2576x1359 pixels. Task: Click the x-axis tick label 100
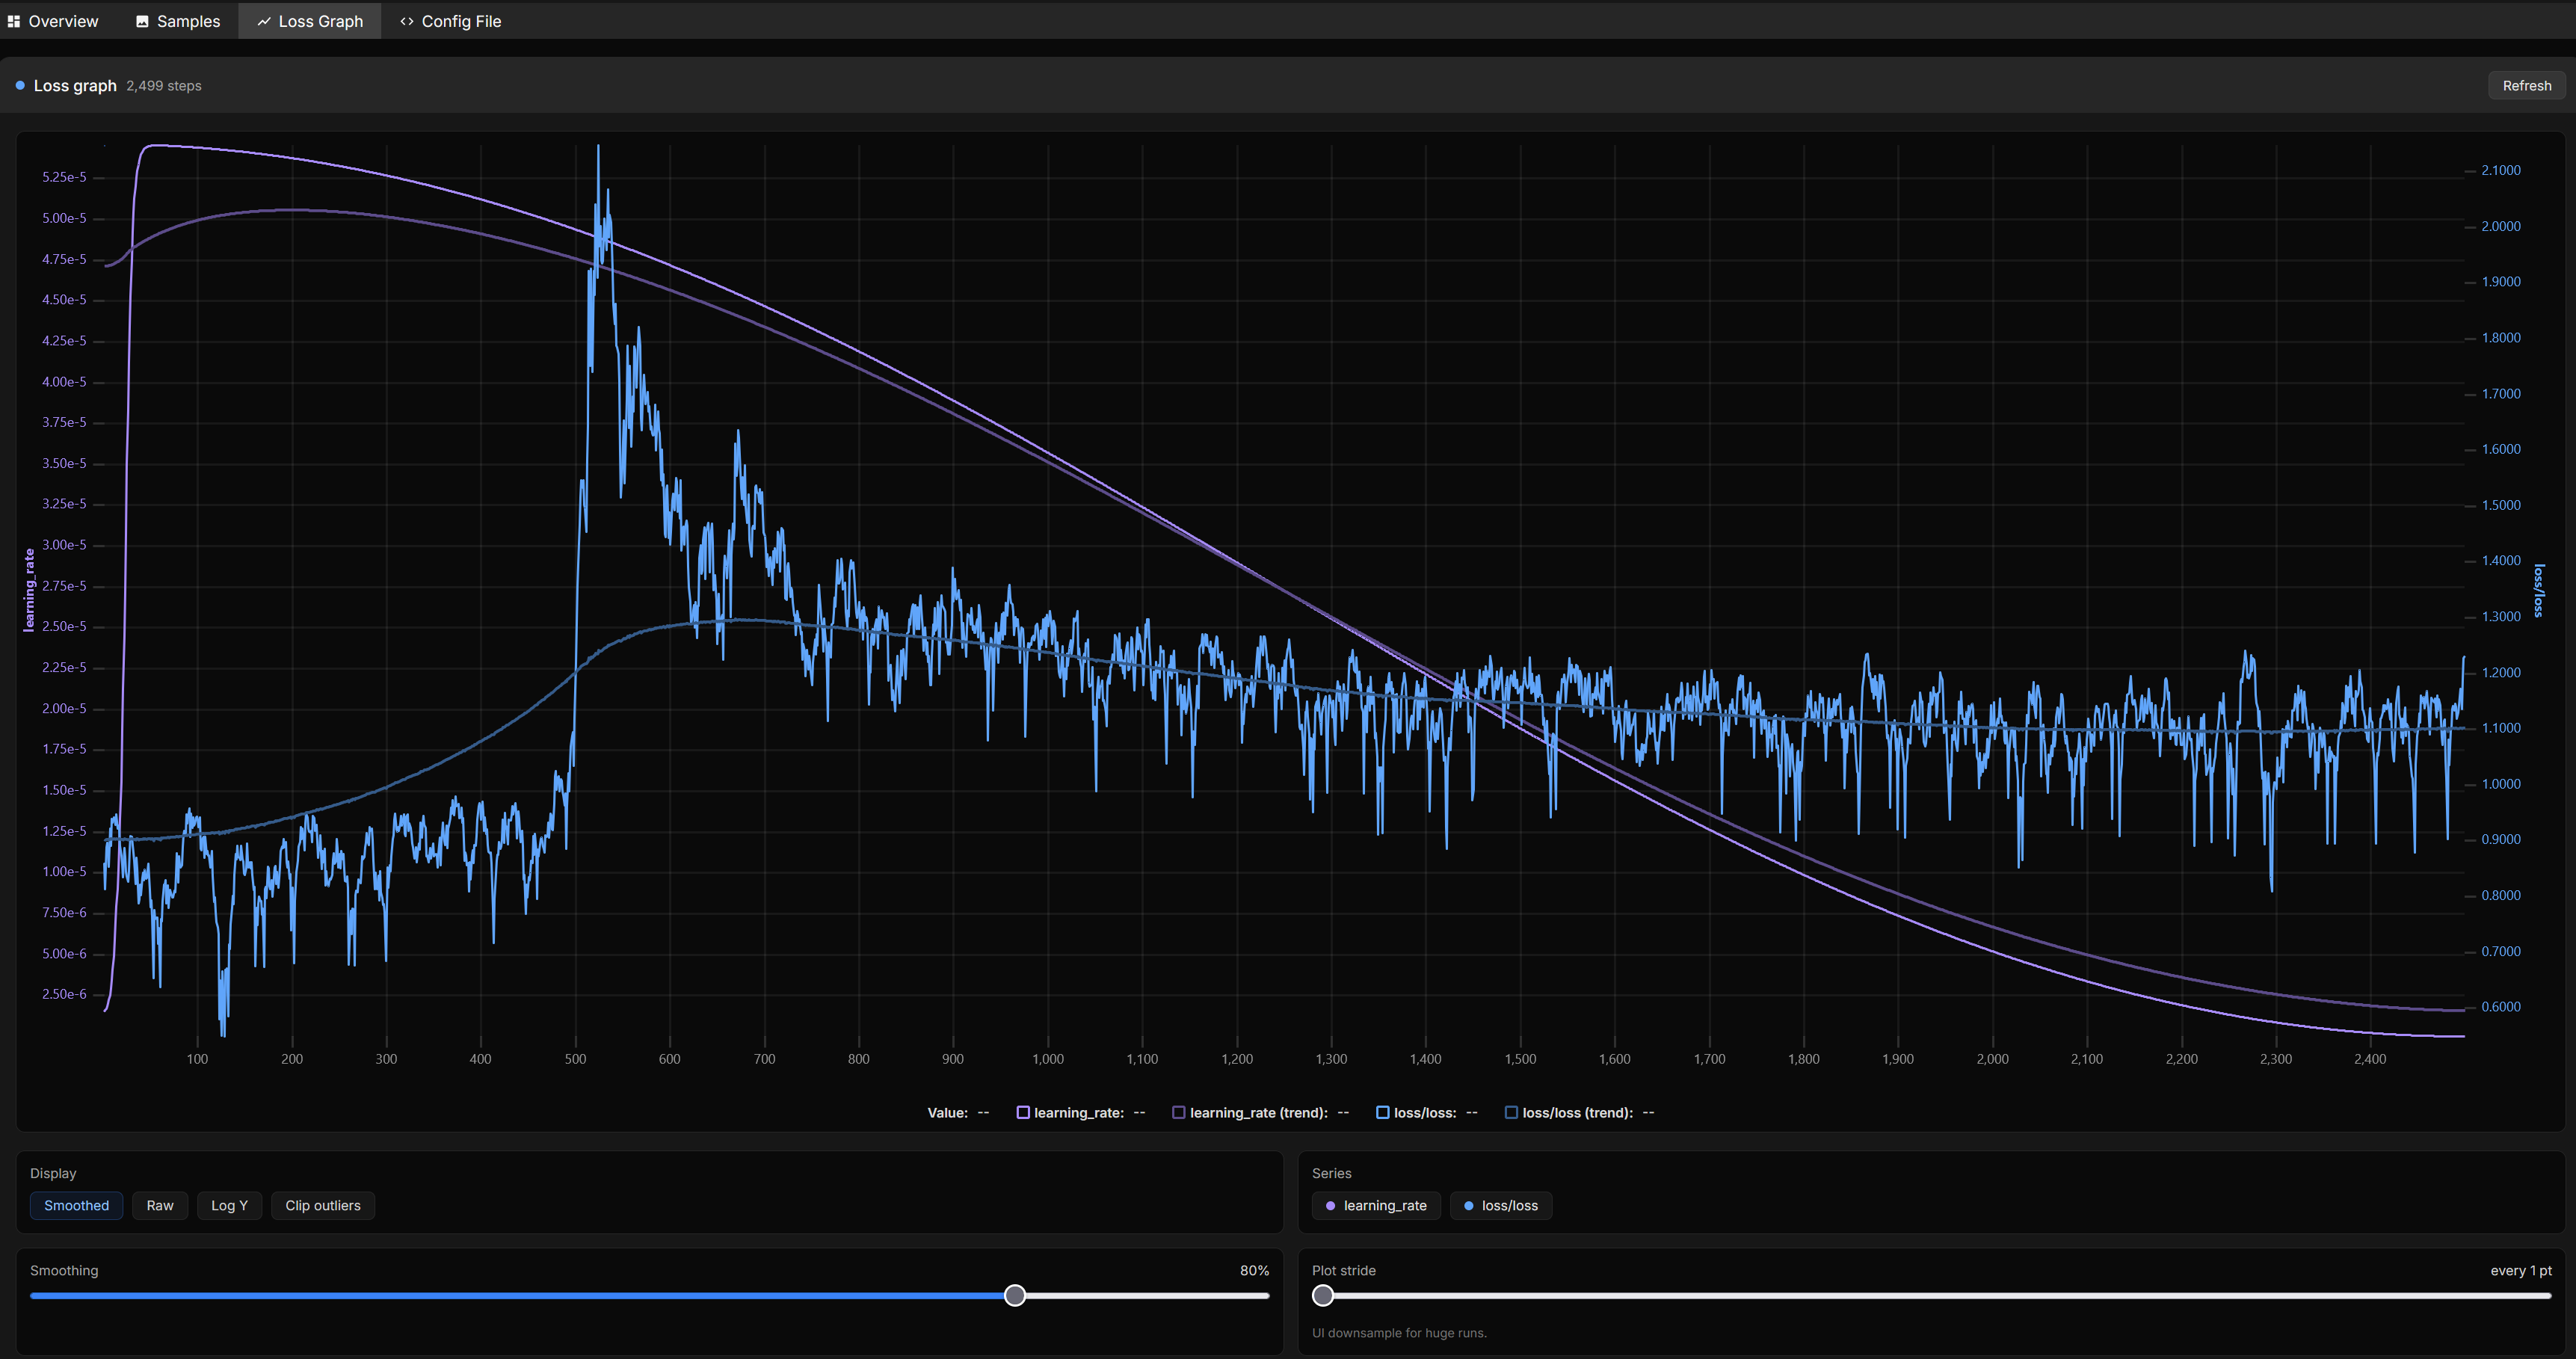pyautogui.click(x=197, y=1059)
